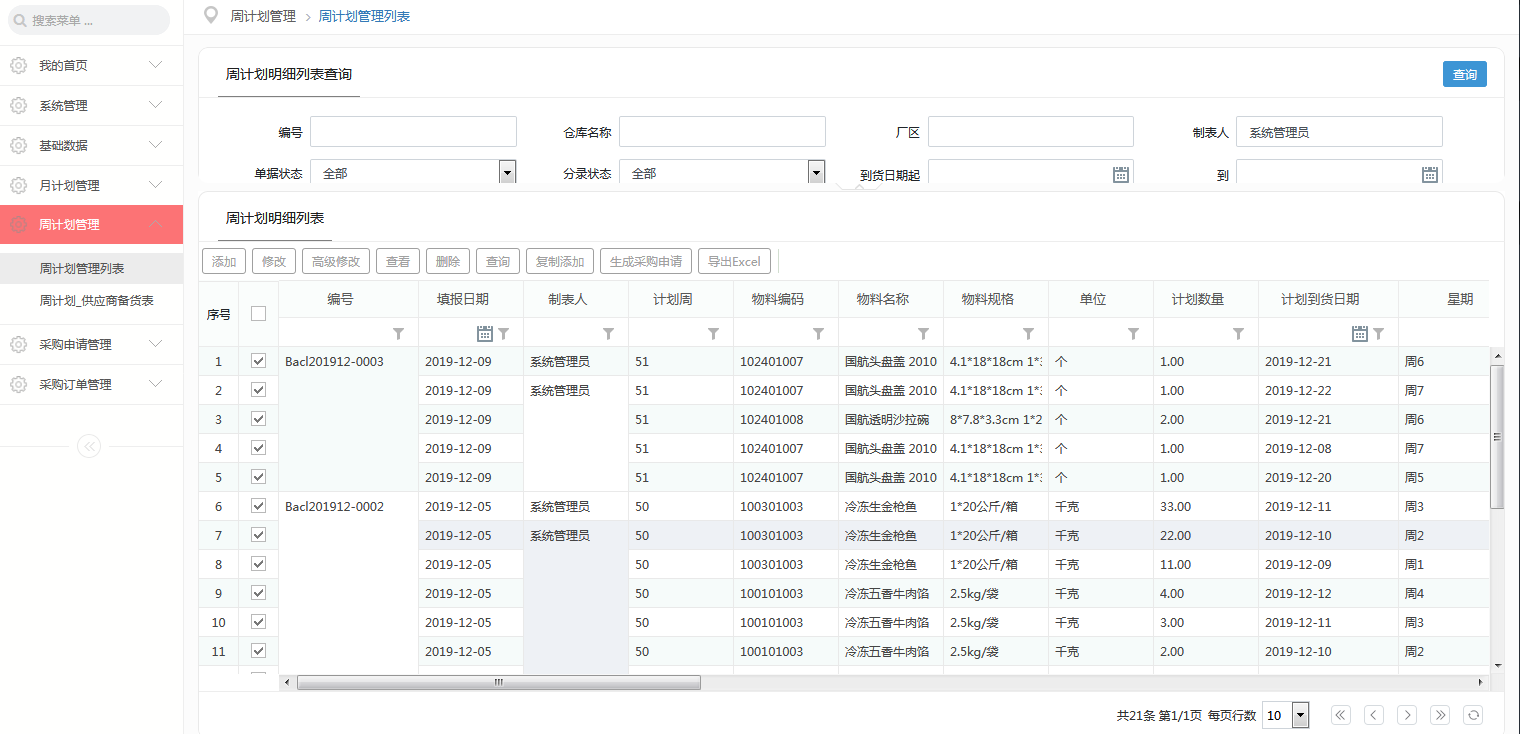
Task: Open the 周计划管理列表 submenu item
Action: [x=91, y=269]
